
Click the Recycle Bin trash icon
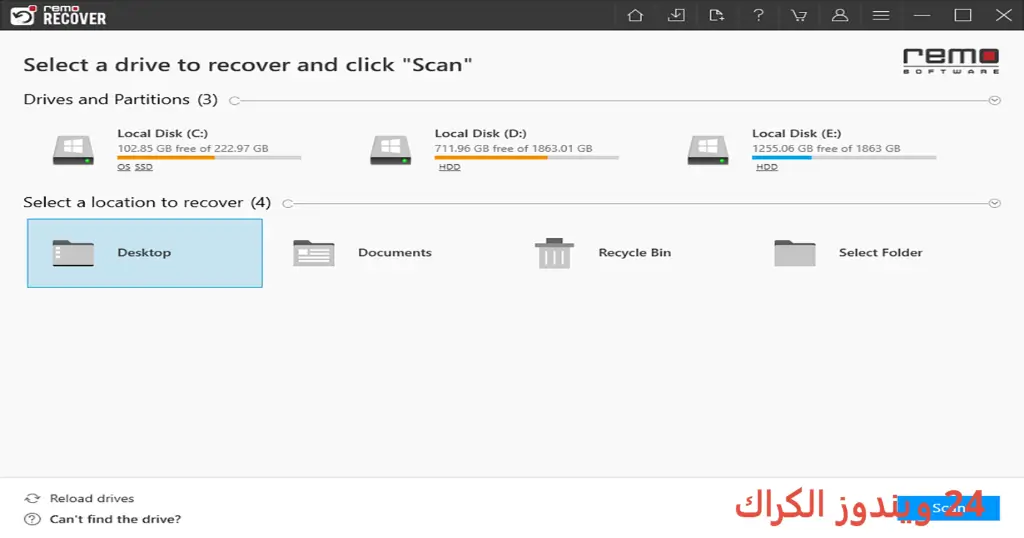click(554, 253)
